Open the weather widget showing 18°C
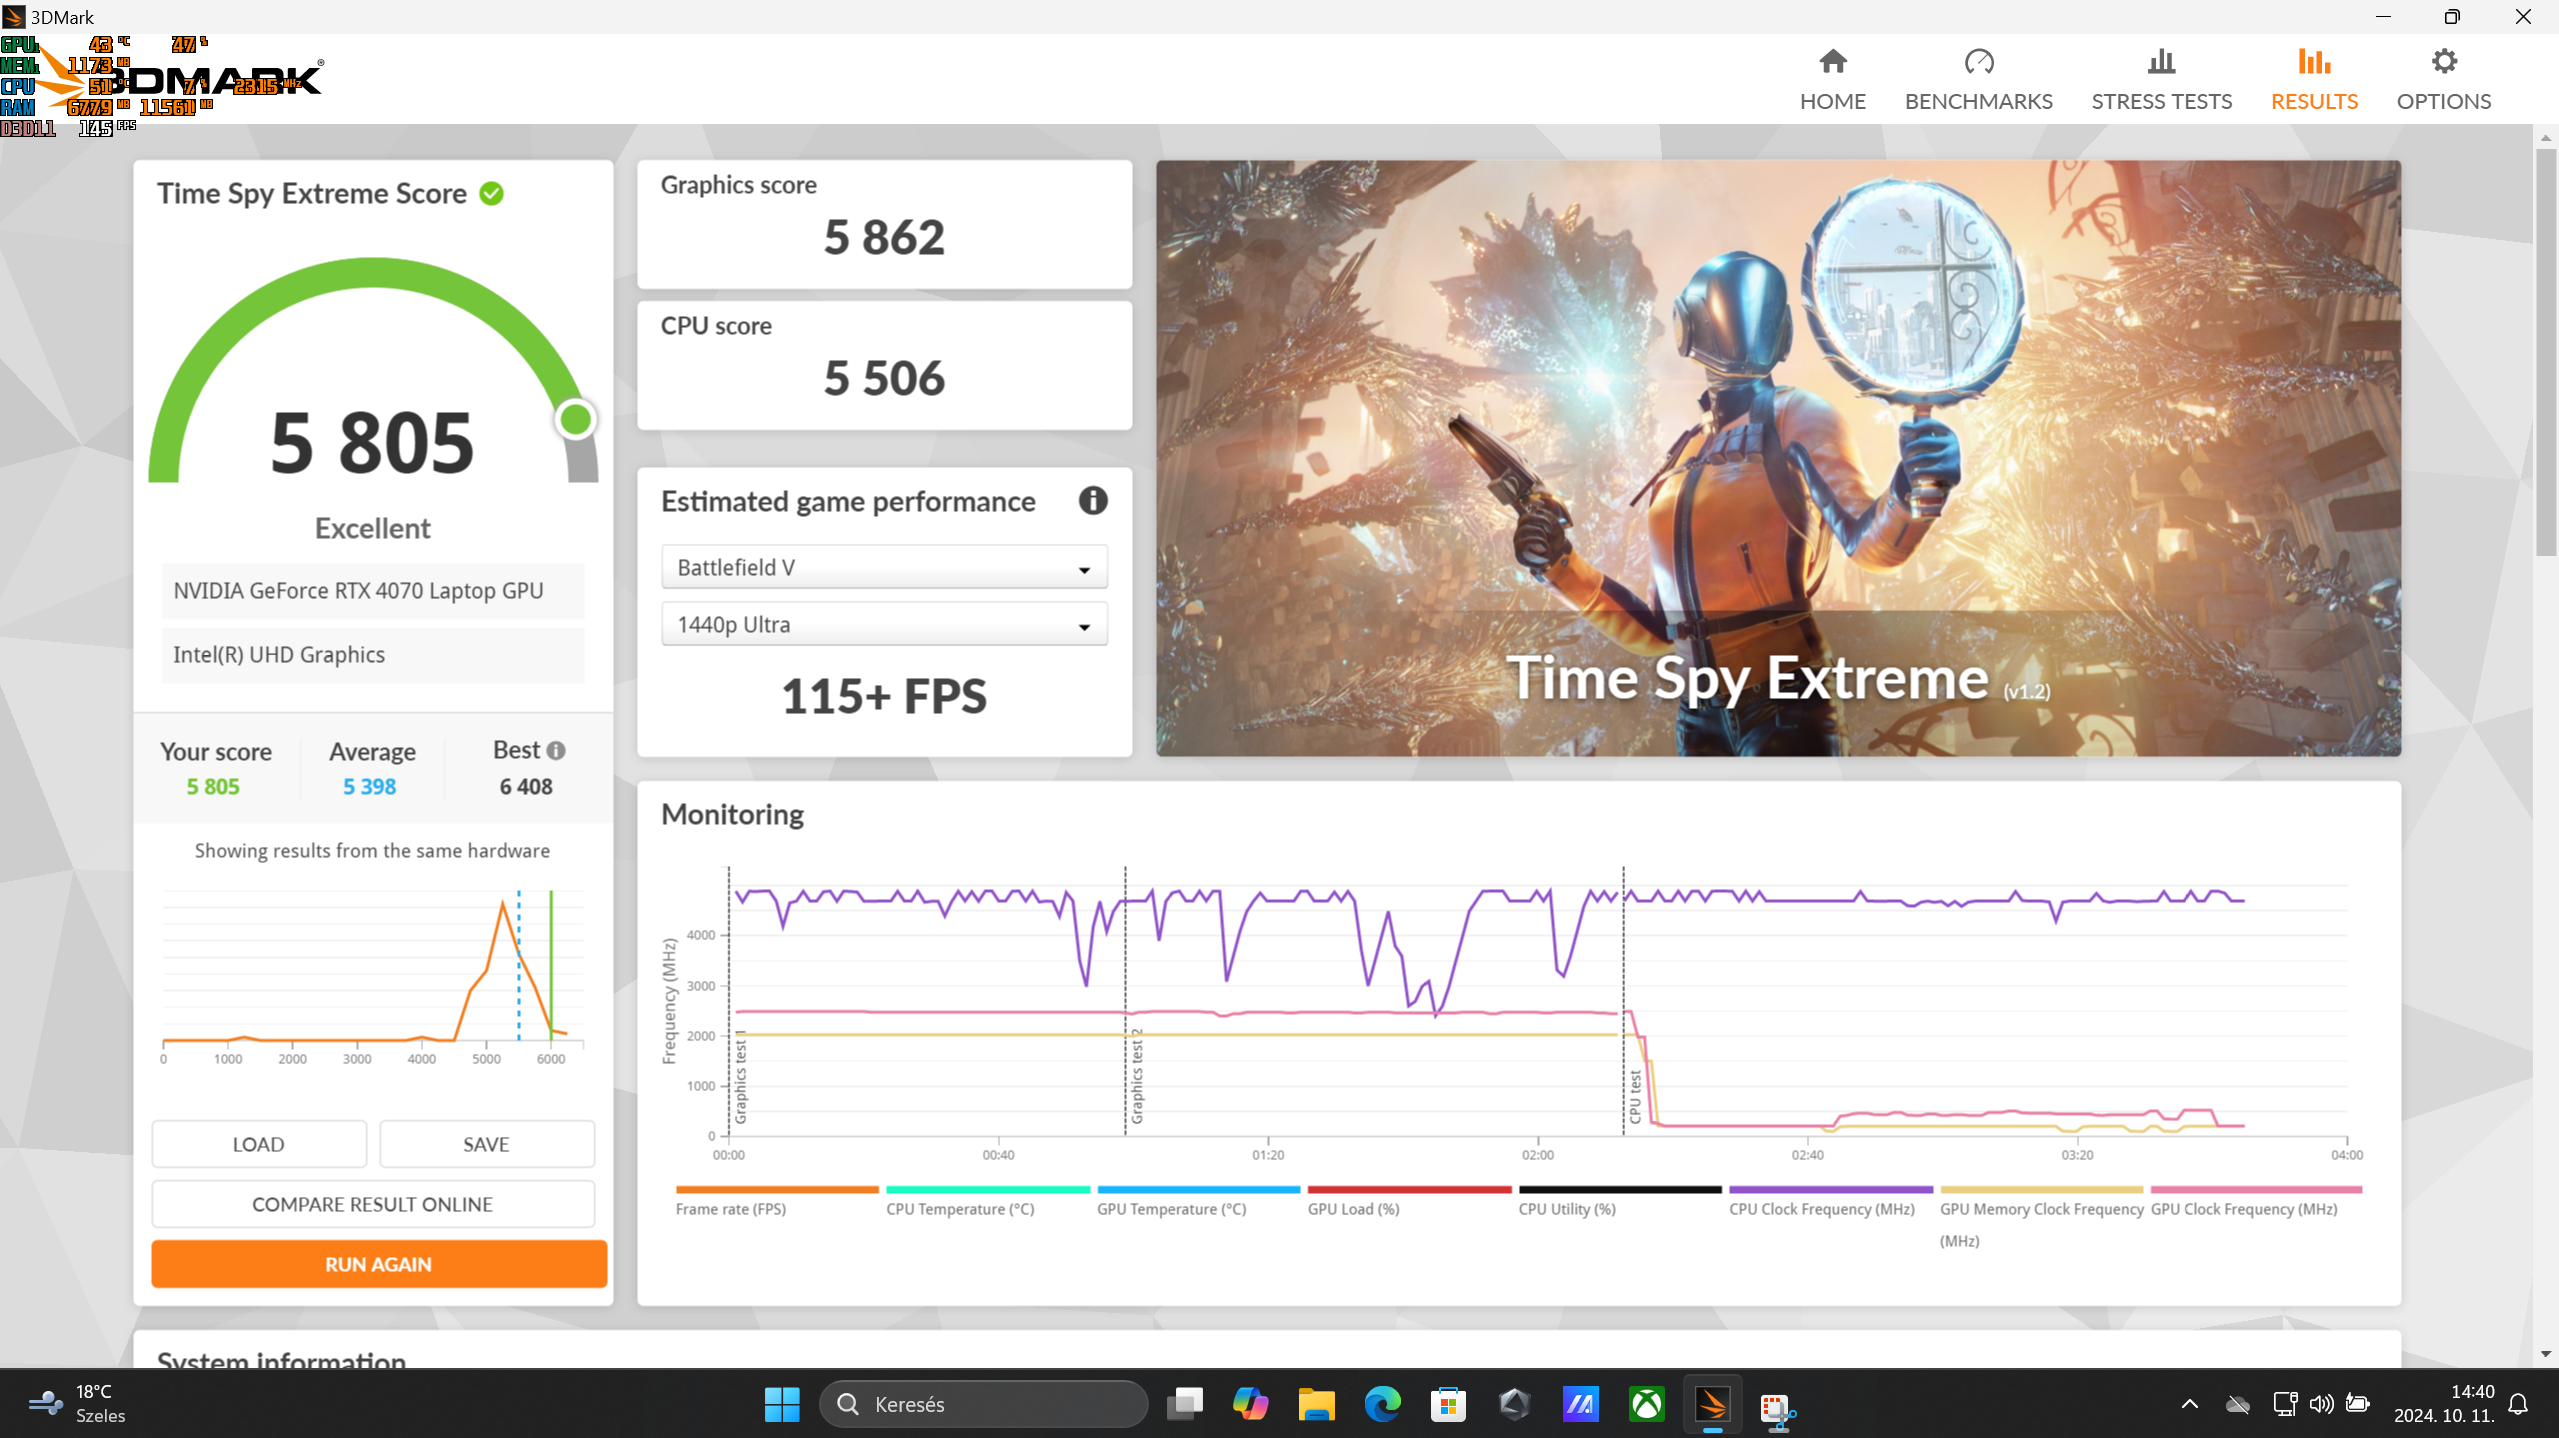This screenshot has height=1438, width=2559. pyautogui.click(x=76, y=1404)
